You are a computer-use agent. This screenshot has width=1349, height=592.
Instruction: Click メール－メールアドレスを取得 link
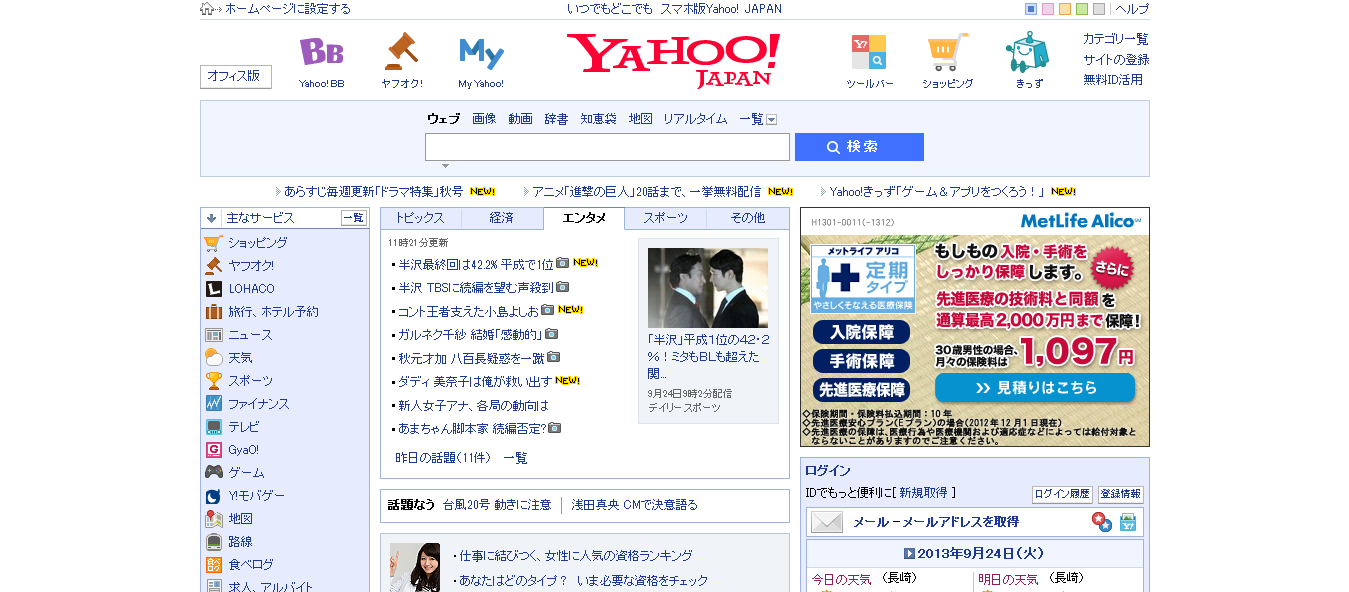(x=936, y=522)
